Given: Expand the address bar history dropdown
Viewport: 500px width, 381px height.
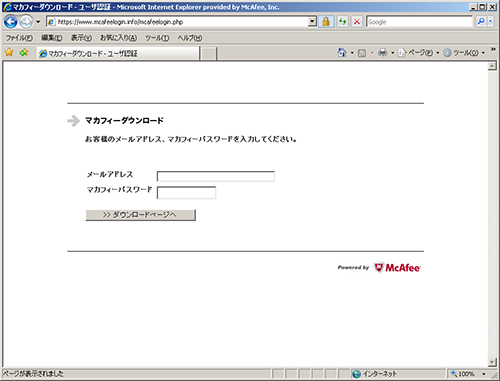Looking at the screenshot, I should click(x=312, y=22).
